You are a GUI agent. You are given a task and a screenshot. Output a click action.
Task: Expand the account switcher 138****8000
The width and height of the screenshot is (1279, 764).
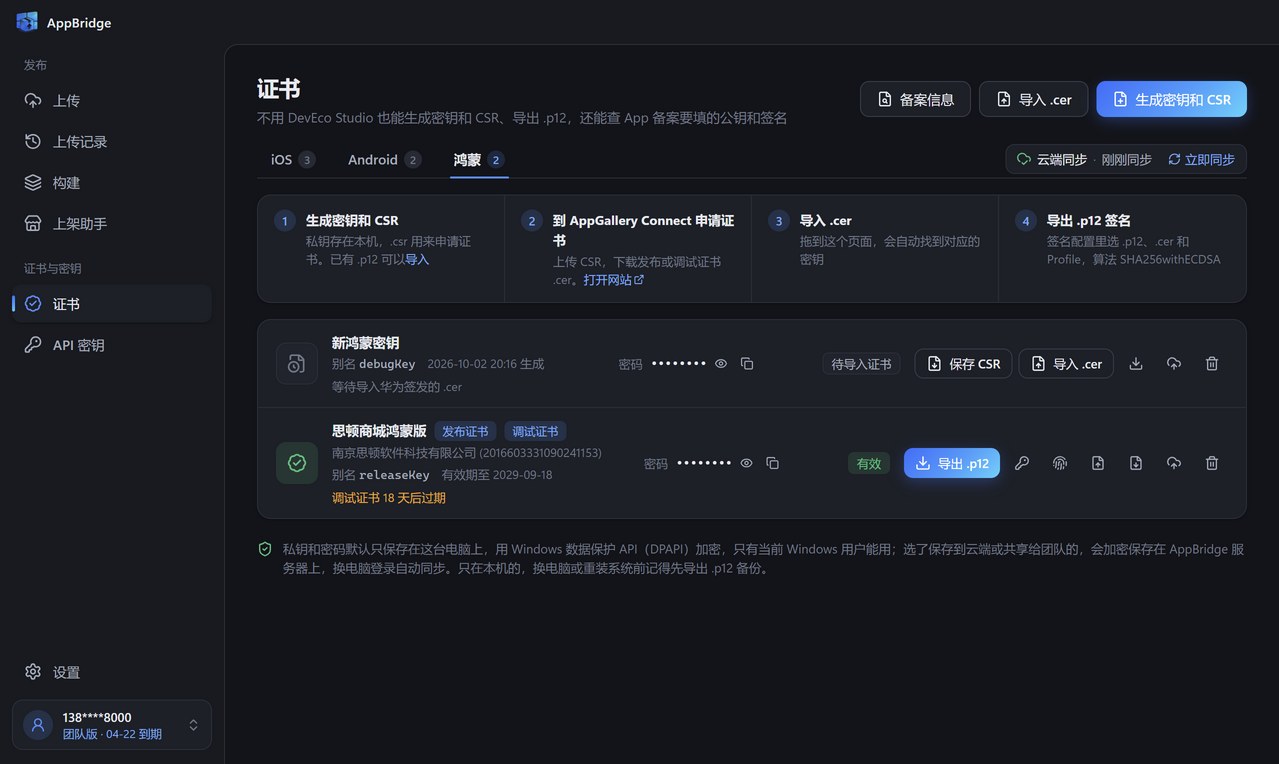(x=112, y=725)
